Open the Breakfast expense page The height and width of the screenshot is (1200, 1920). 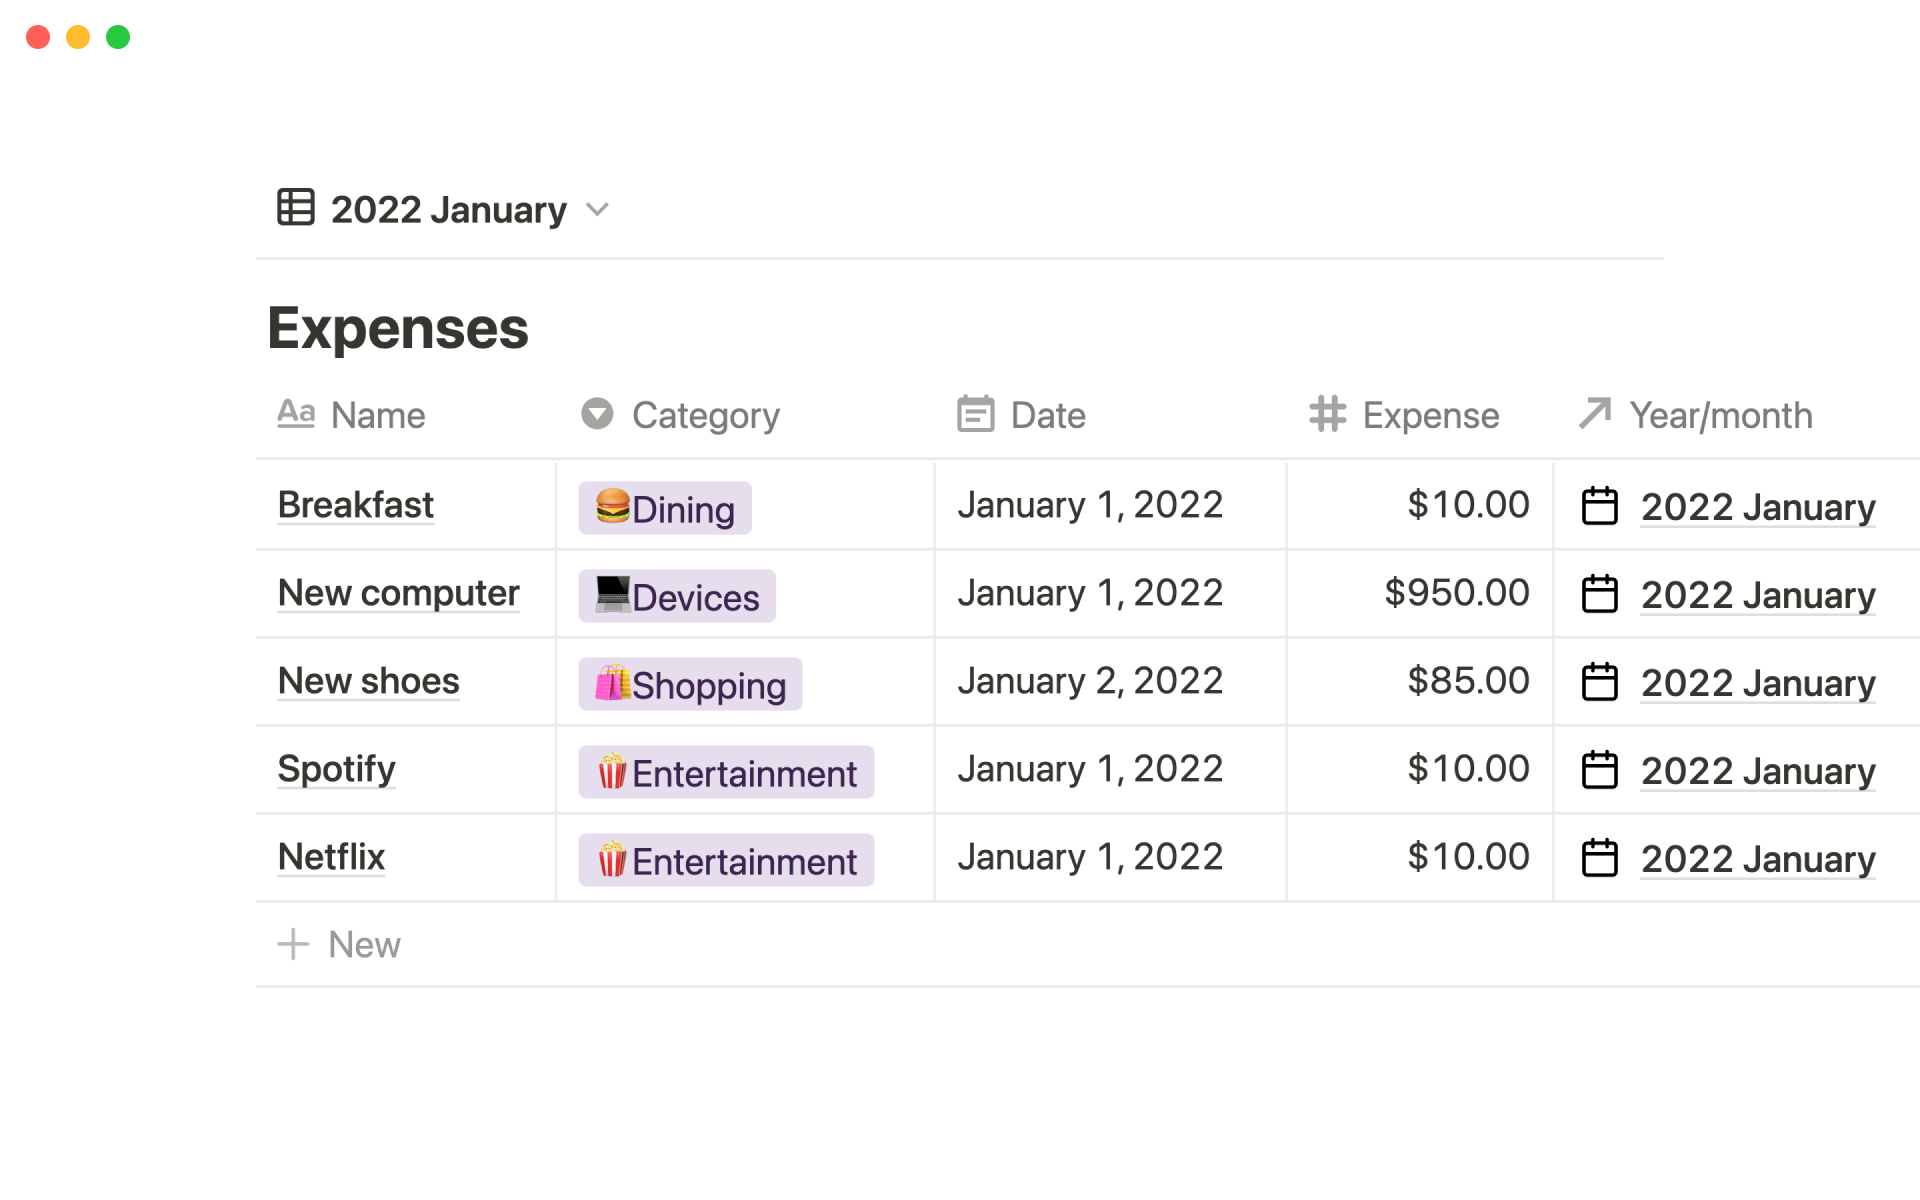355,505
